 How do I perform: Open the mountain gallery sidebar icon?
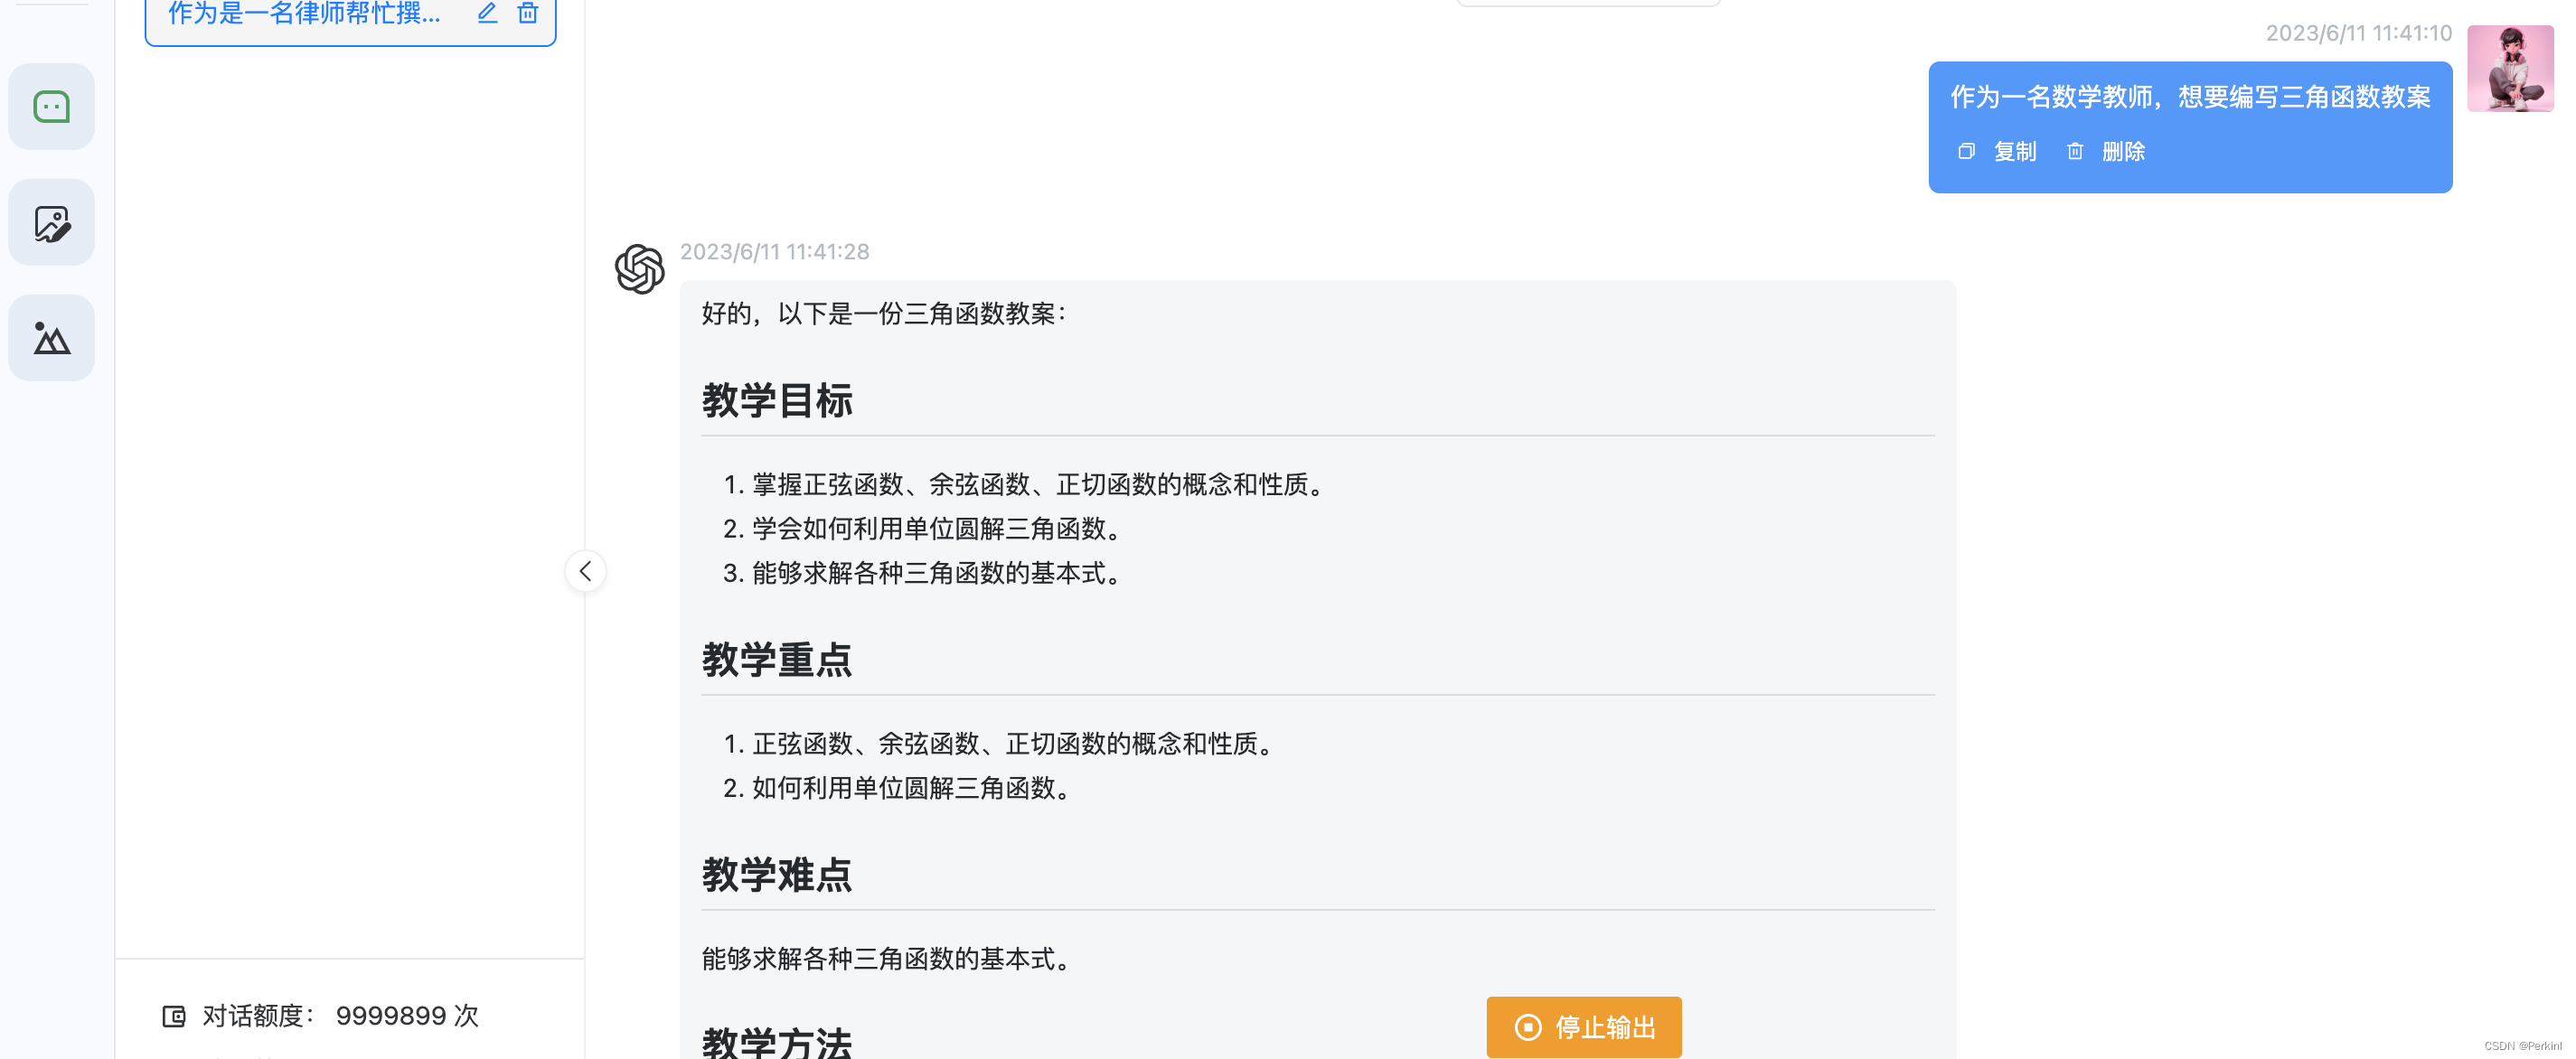(x=52, y=338)
